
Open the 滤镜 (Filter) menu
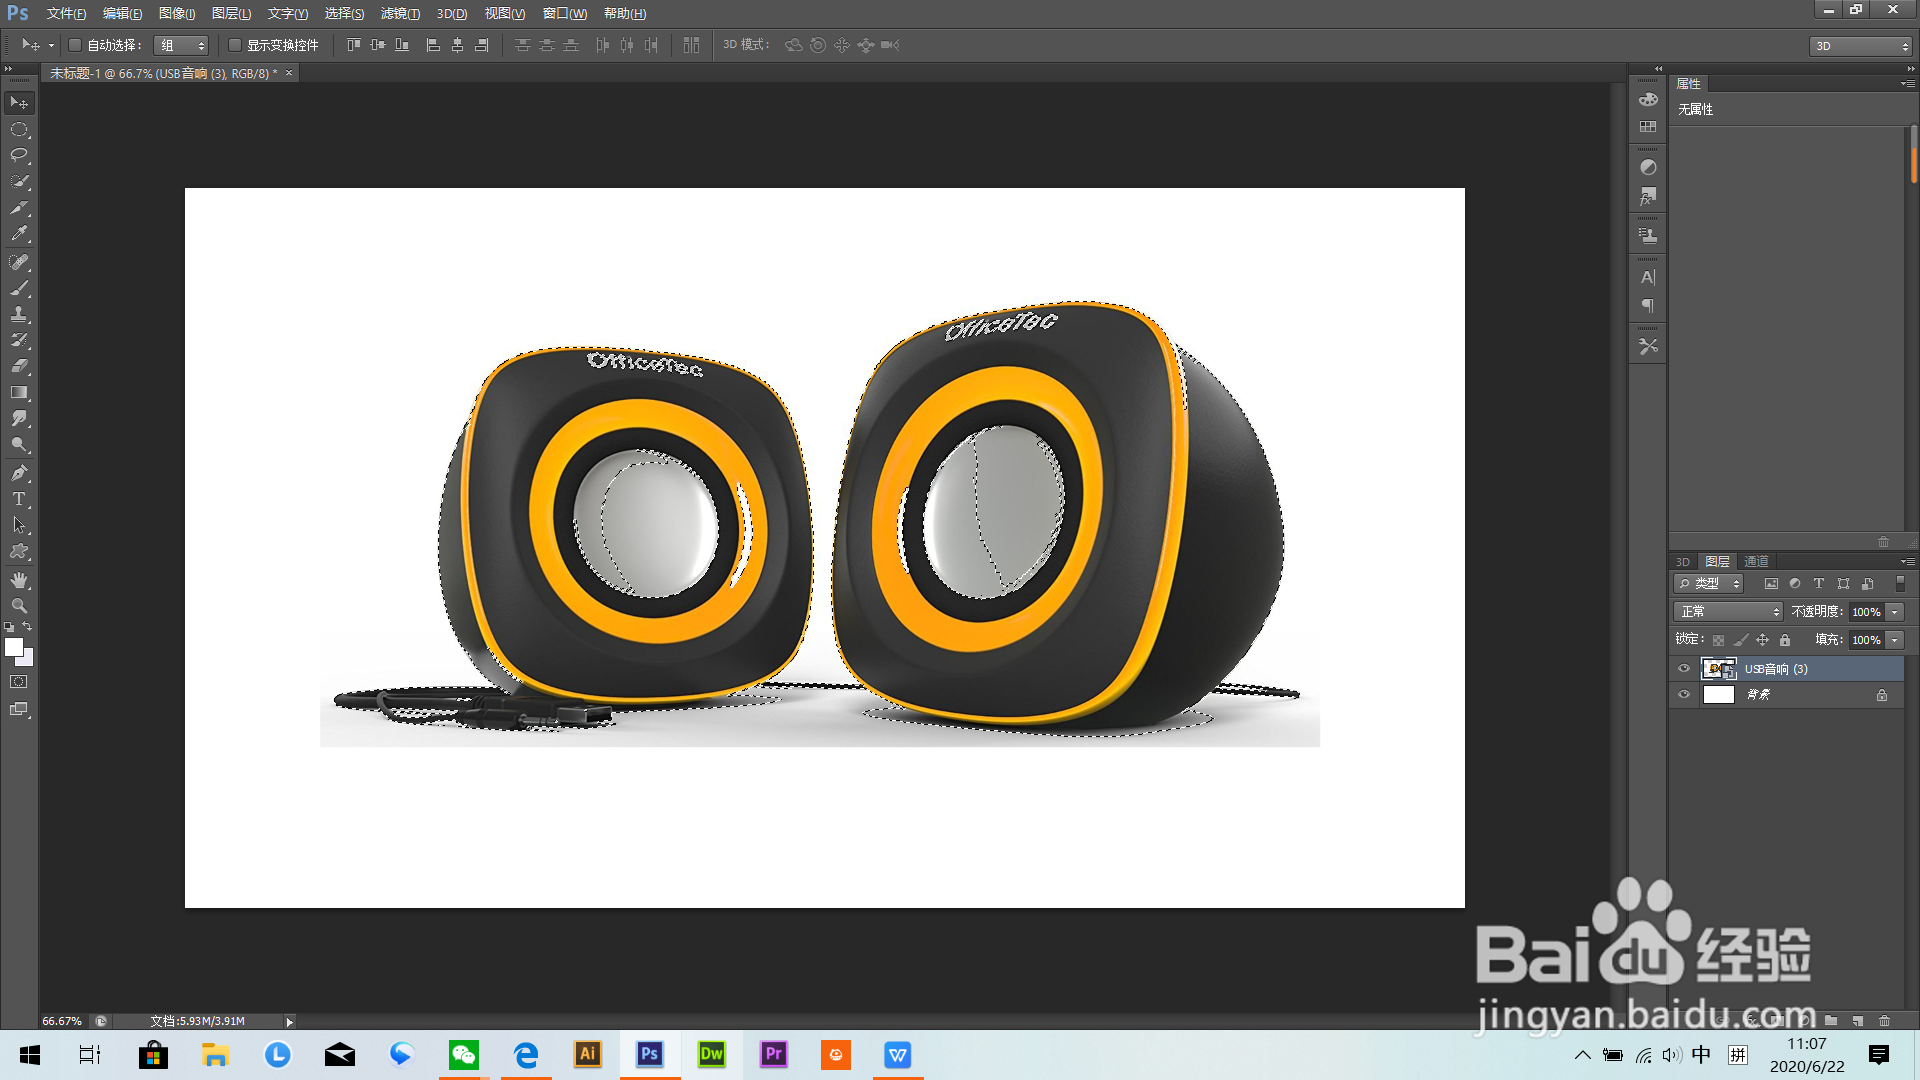400,13
